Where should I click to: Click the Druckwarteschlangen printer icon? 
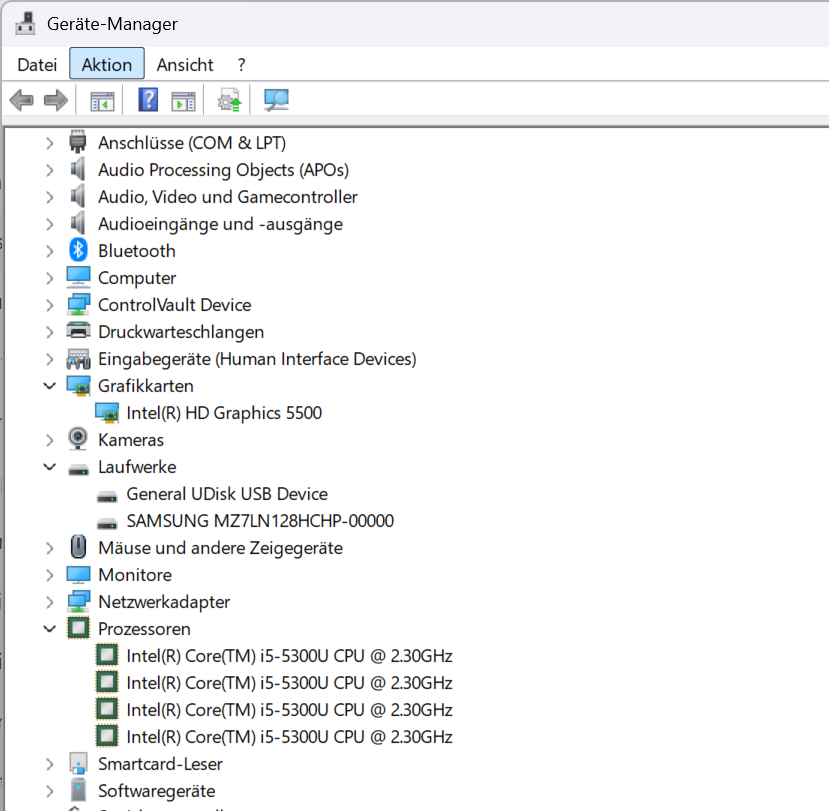pos(78,331)
